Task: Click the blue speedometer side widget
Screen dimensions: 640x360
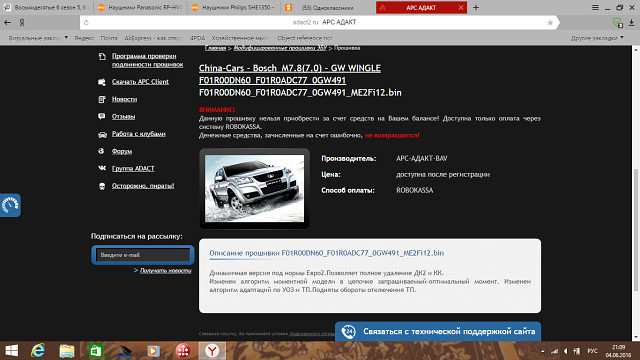Action: [x=10, y=205]
